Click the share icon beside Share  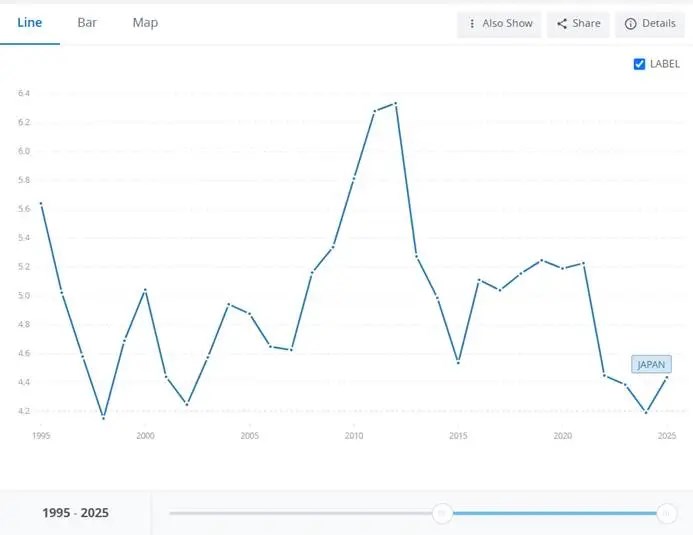[x=562, y=23]
